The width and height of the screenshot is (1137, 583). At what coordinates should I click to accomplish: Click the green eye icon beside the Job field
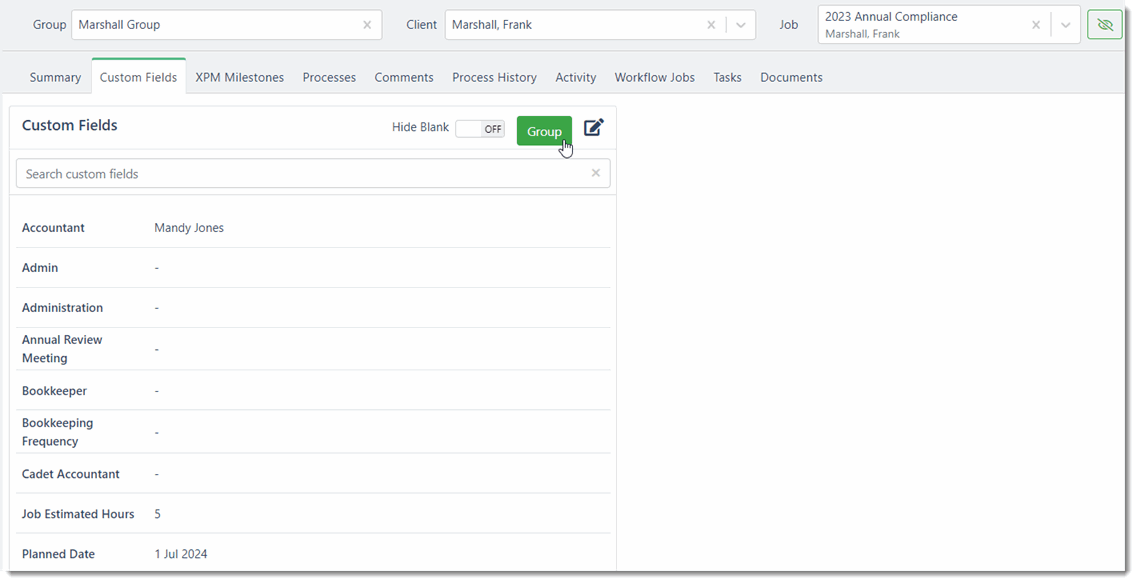click(x=1104, y=23)
